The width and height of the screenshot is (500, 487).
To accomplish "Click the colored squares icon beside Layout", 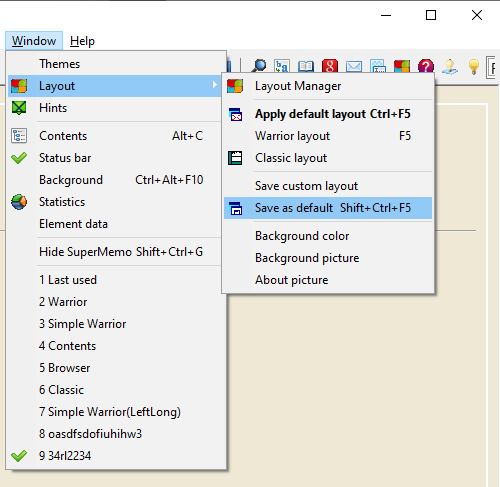I will click(19, 86).
